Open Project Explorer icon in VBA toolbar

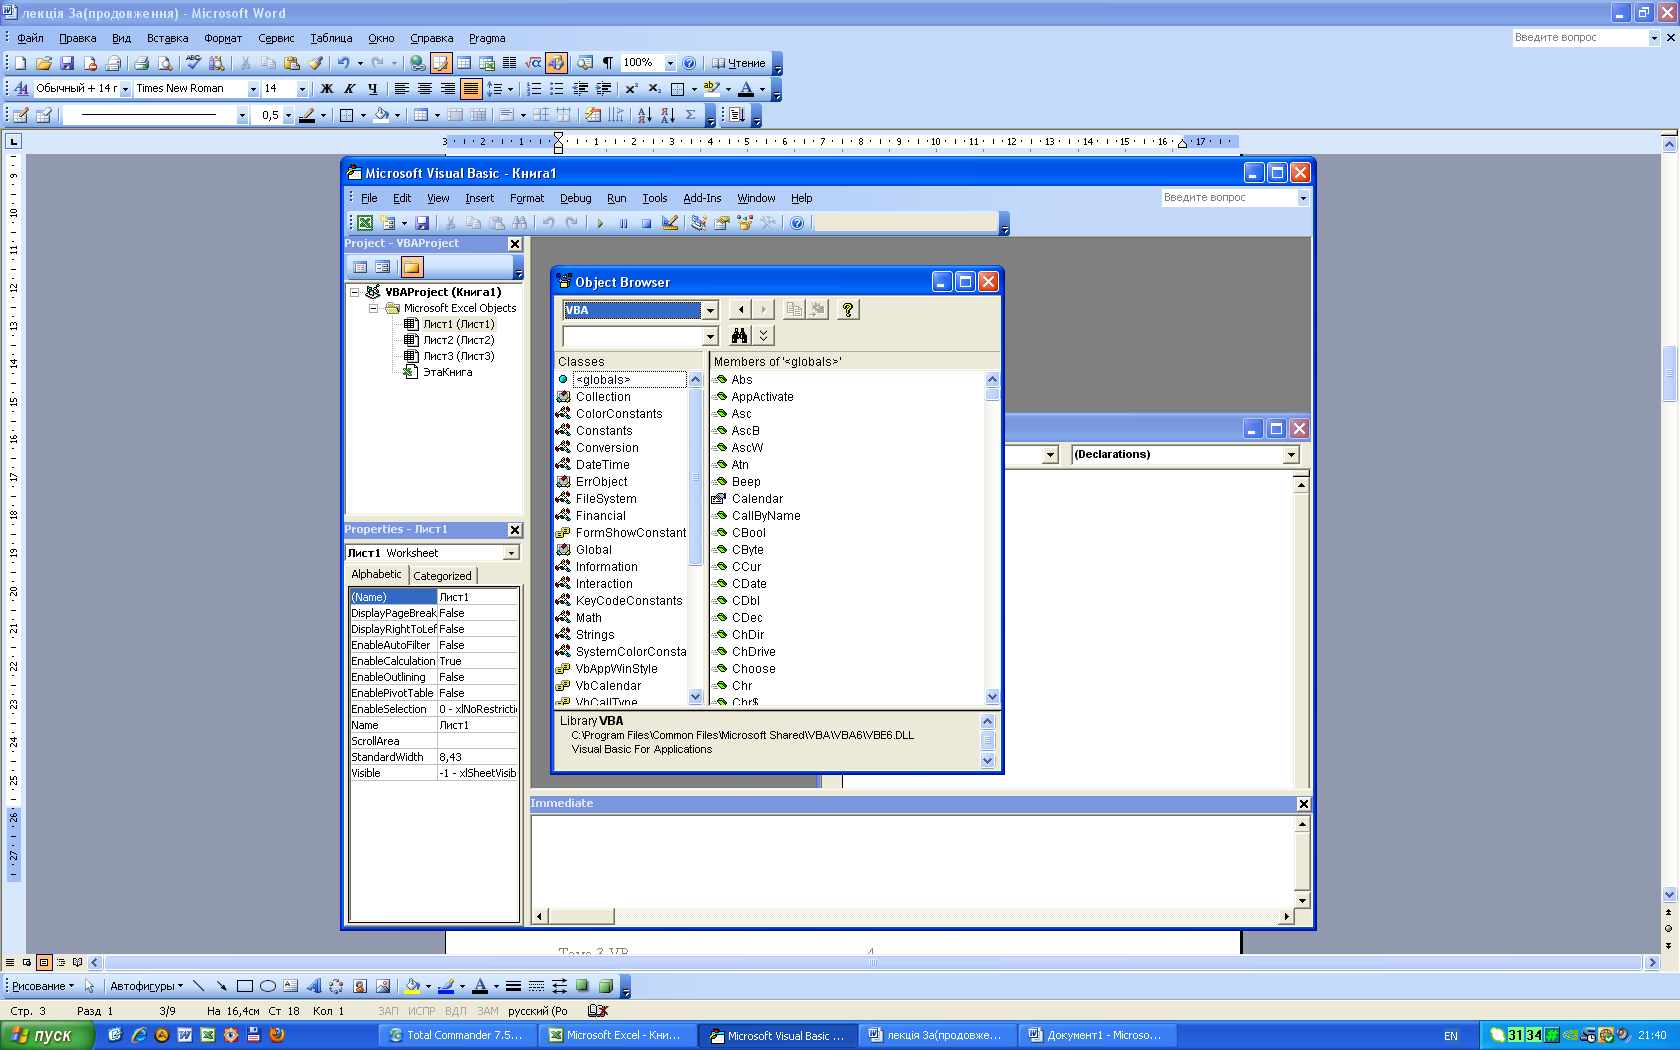[699, 223]
